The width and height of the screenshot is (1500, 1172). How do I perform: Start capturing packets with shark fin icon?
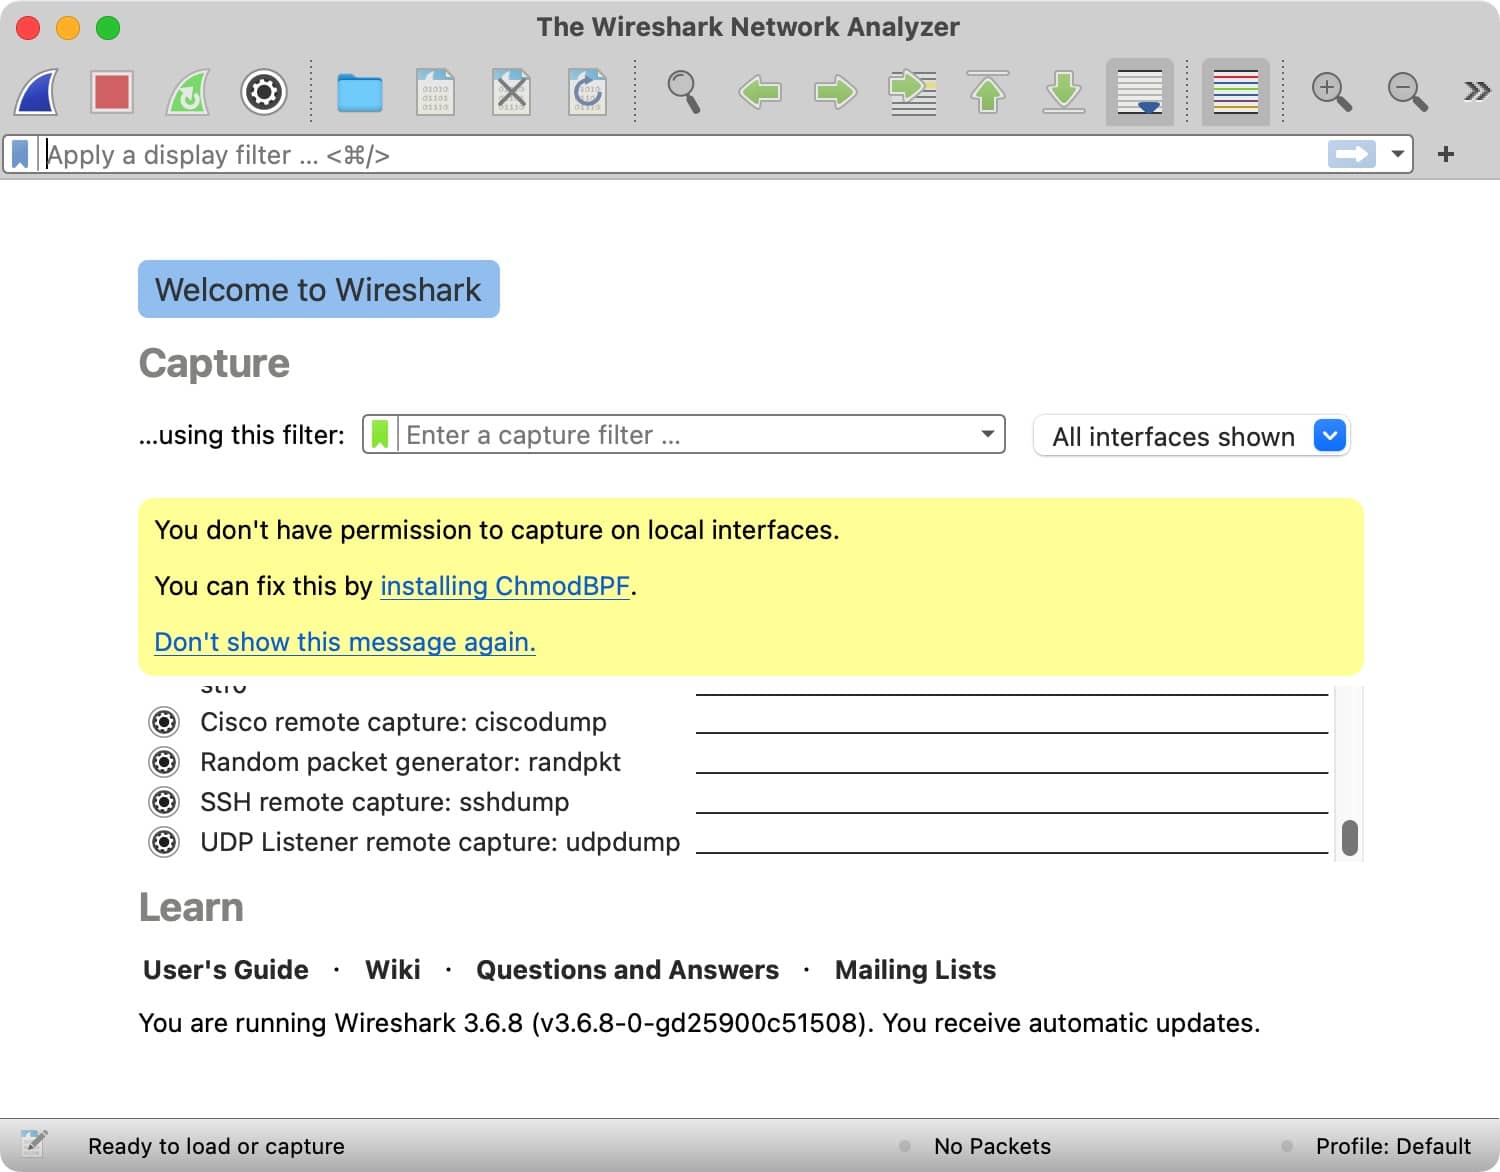36,92
